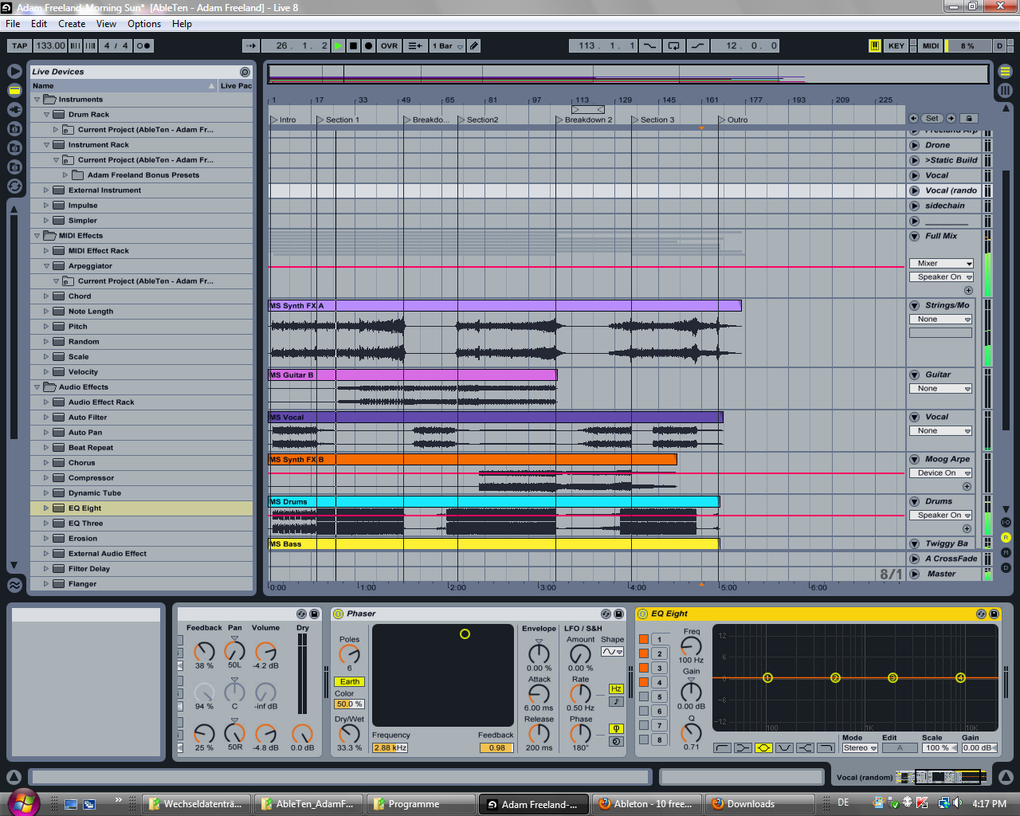Unfold the Drone track
Screen dimensions: 1020x816
point(914,145)
